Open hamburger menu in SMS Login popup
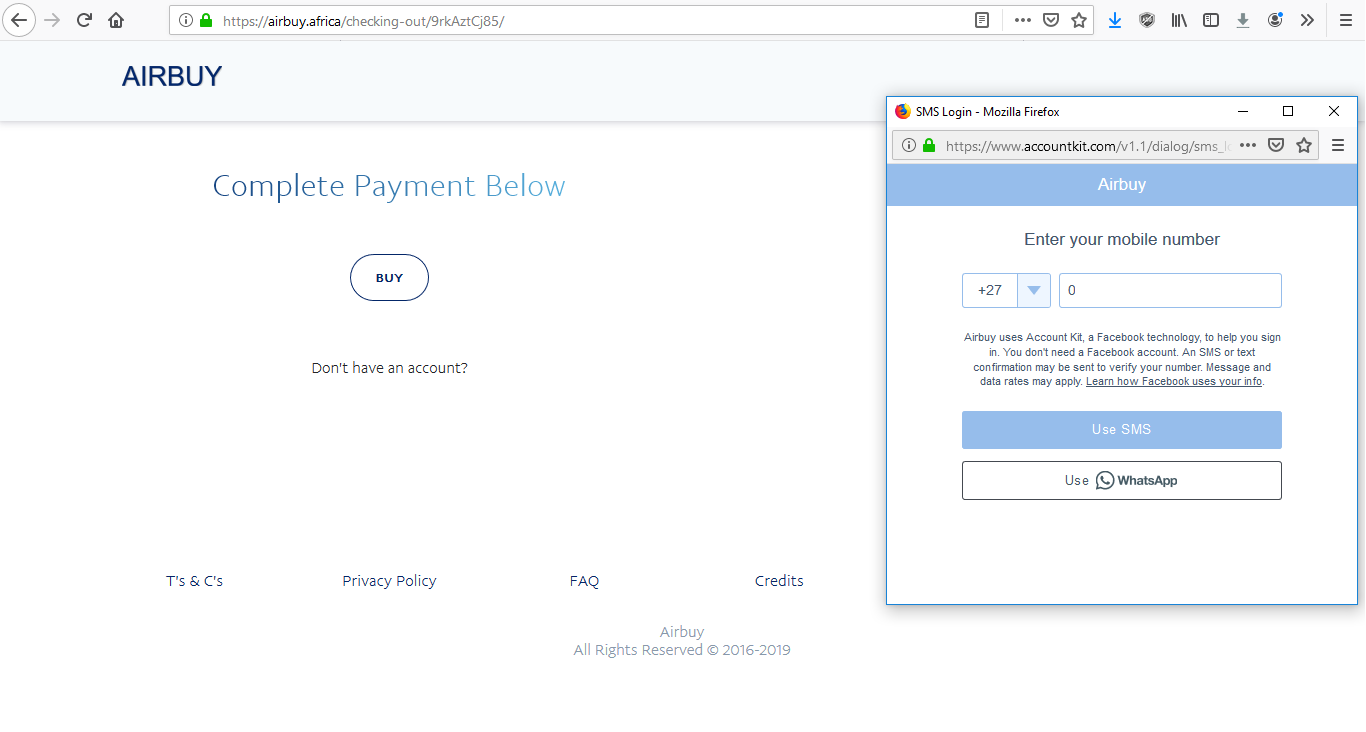This screenshot has width=1366, height=732. (x=1338, y=146)
